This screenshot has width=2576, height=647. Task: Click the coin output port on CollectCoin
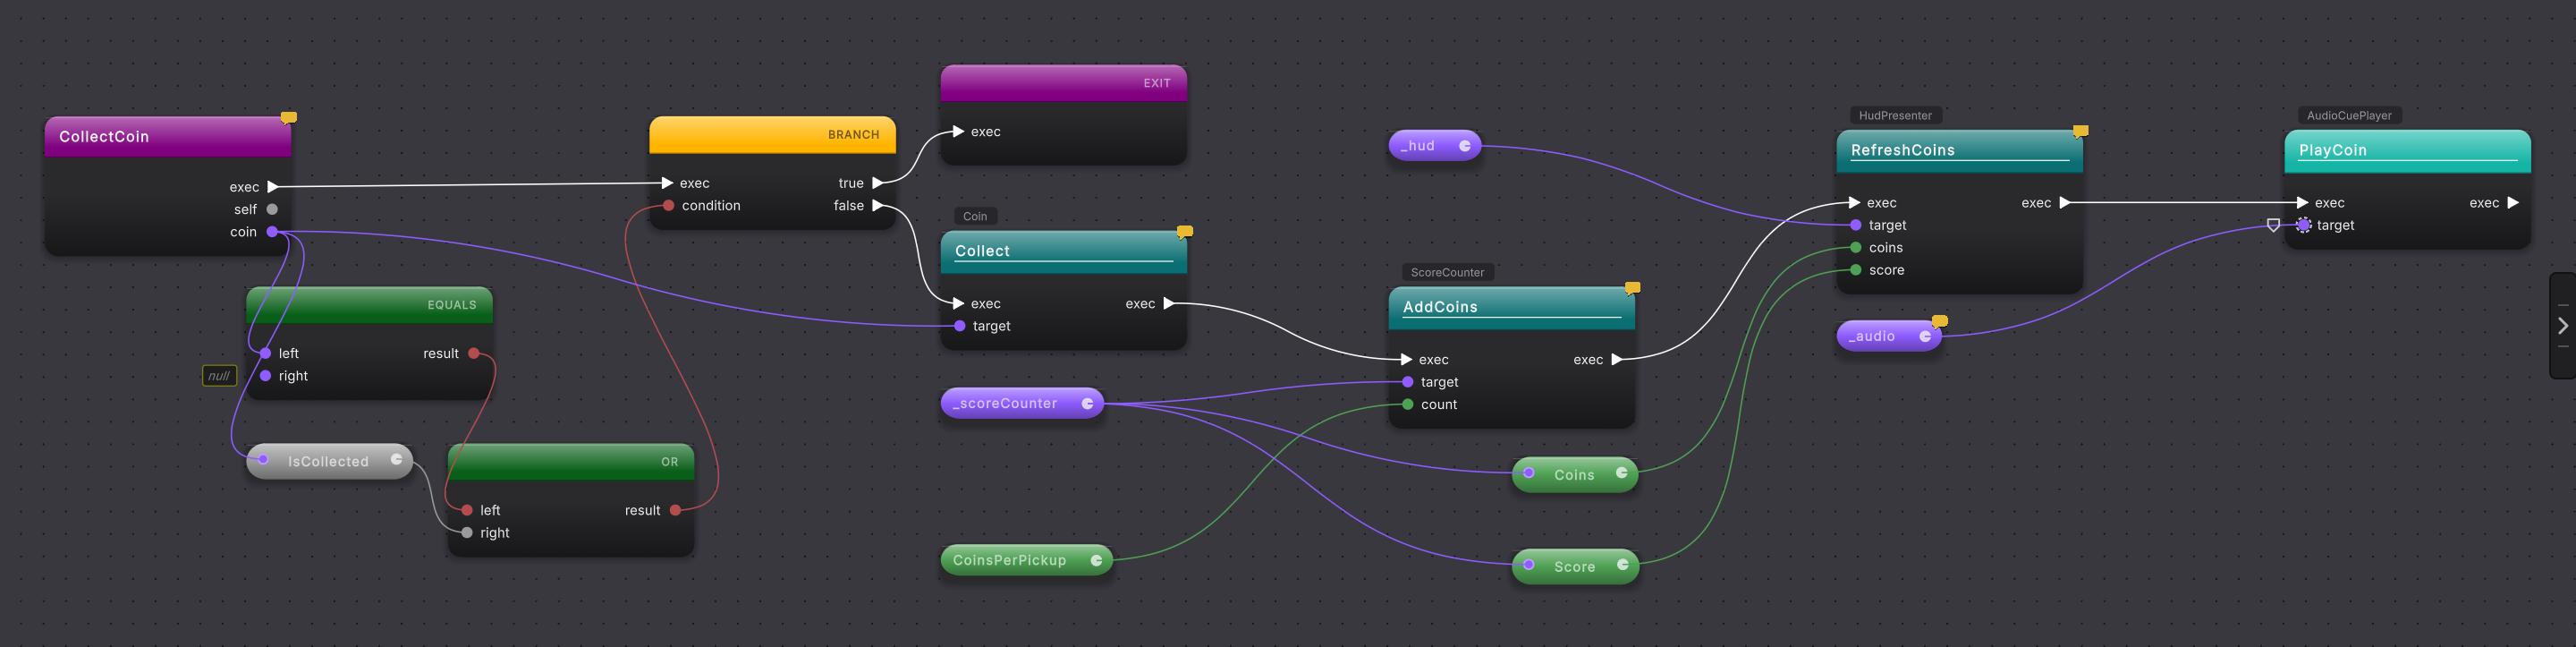coord(272,232)
